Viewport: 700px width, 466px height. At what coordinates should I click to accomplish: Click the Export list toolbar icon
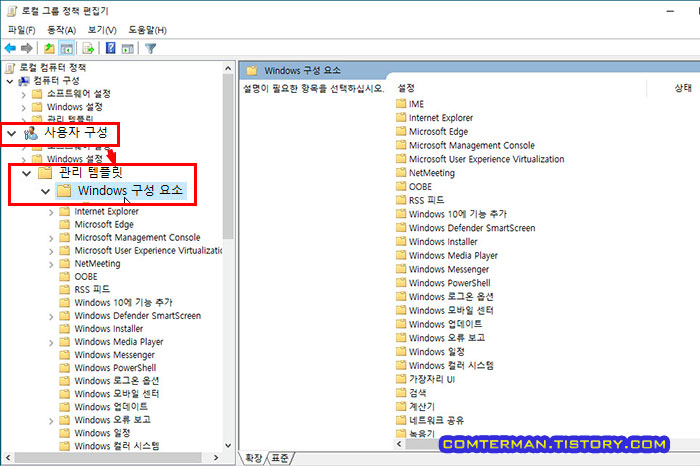[88, 48]
